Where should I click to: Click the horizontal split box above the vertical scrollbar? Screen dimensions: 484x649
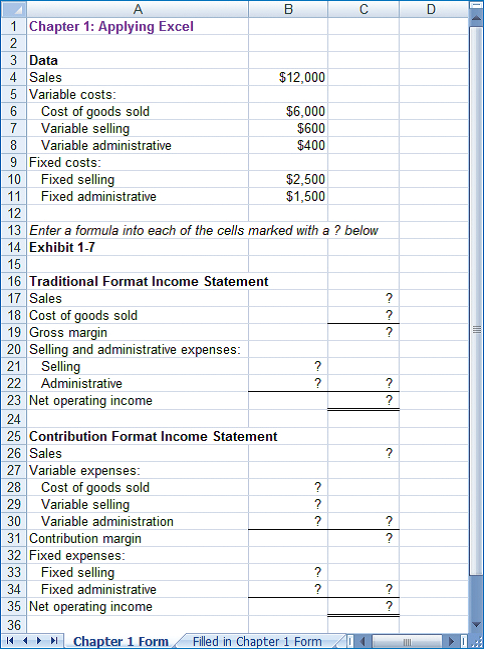[x=477, y=5]
